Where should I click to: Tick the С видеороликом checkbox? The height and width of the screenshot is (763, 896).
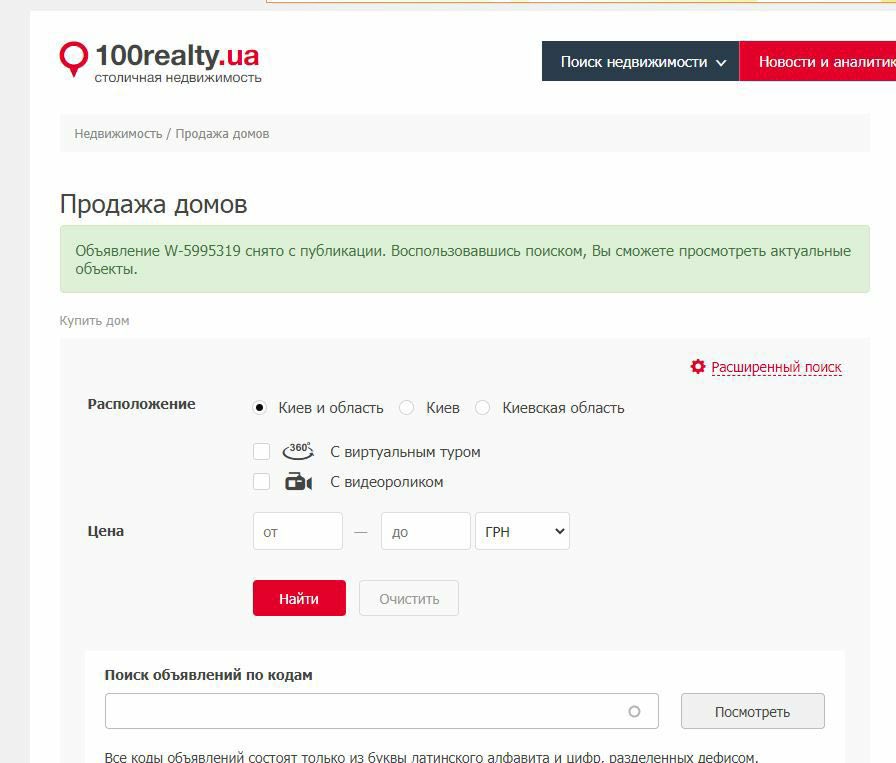point(262,482)
